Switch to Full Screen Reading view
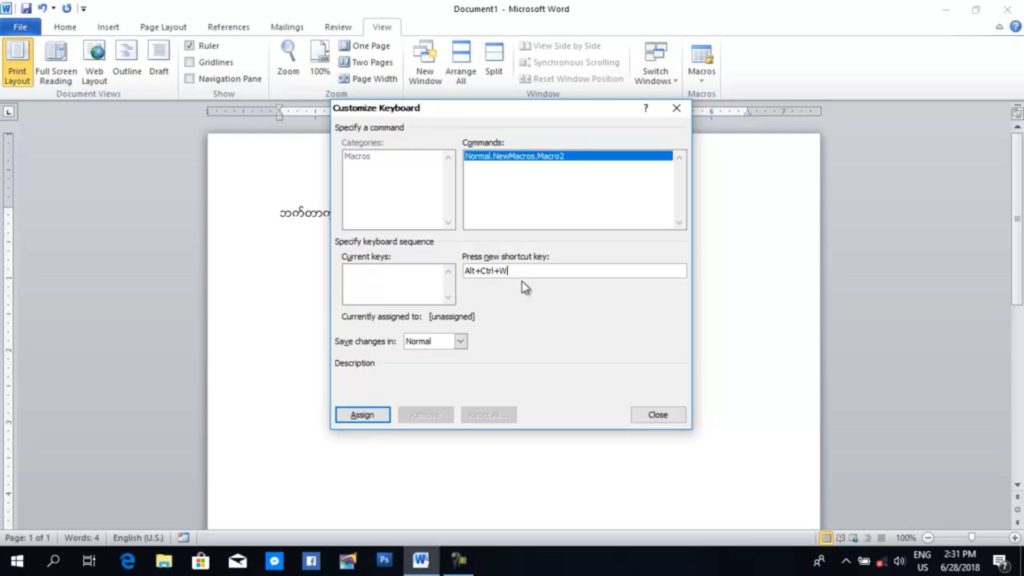 click(x=56, y=62)
